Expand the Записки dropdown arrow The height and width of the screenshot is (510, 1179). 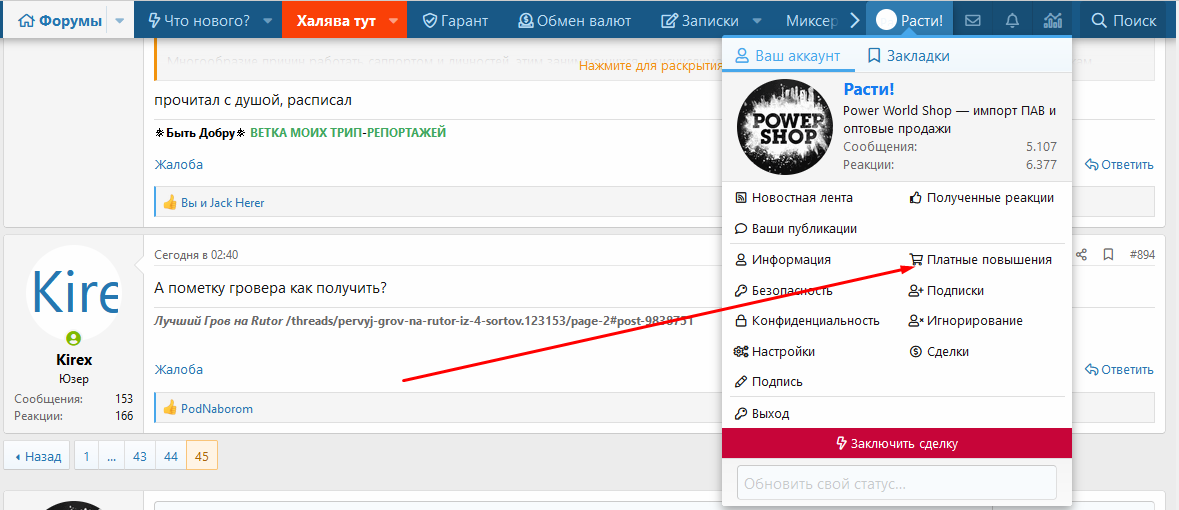[x=757, y=20]
